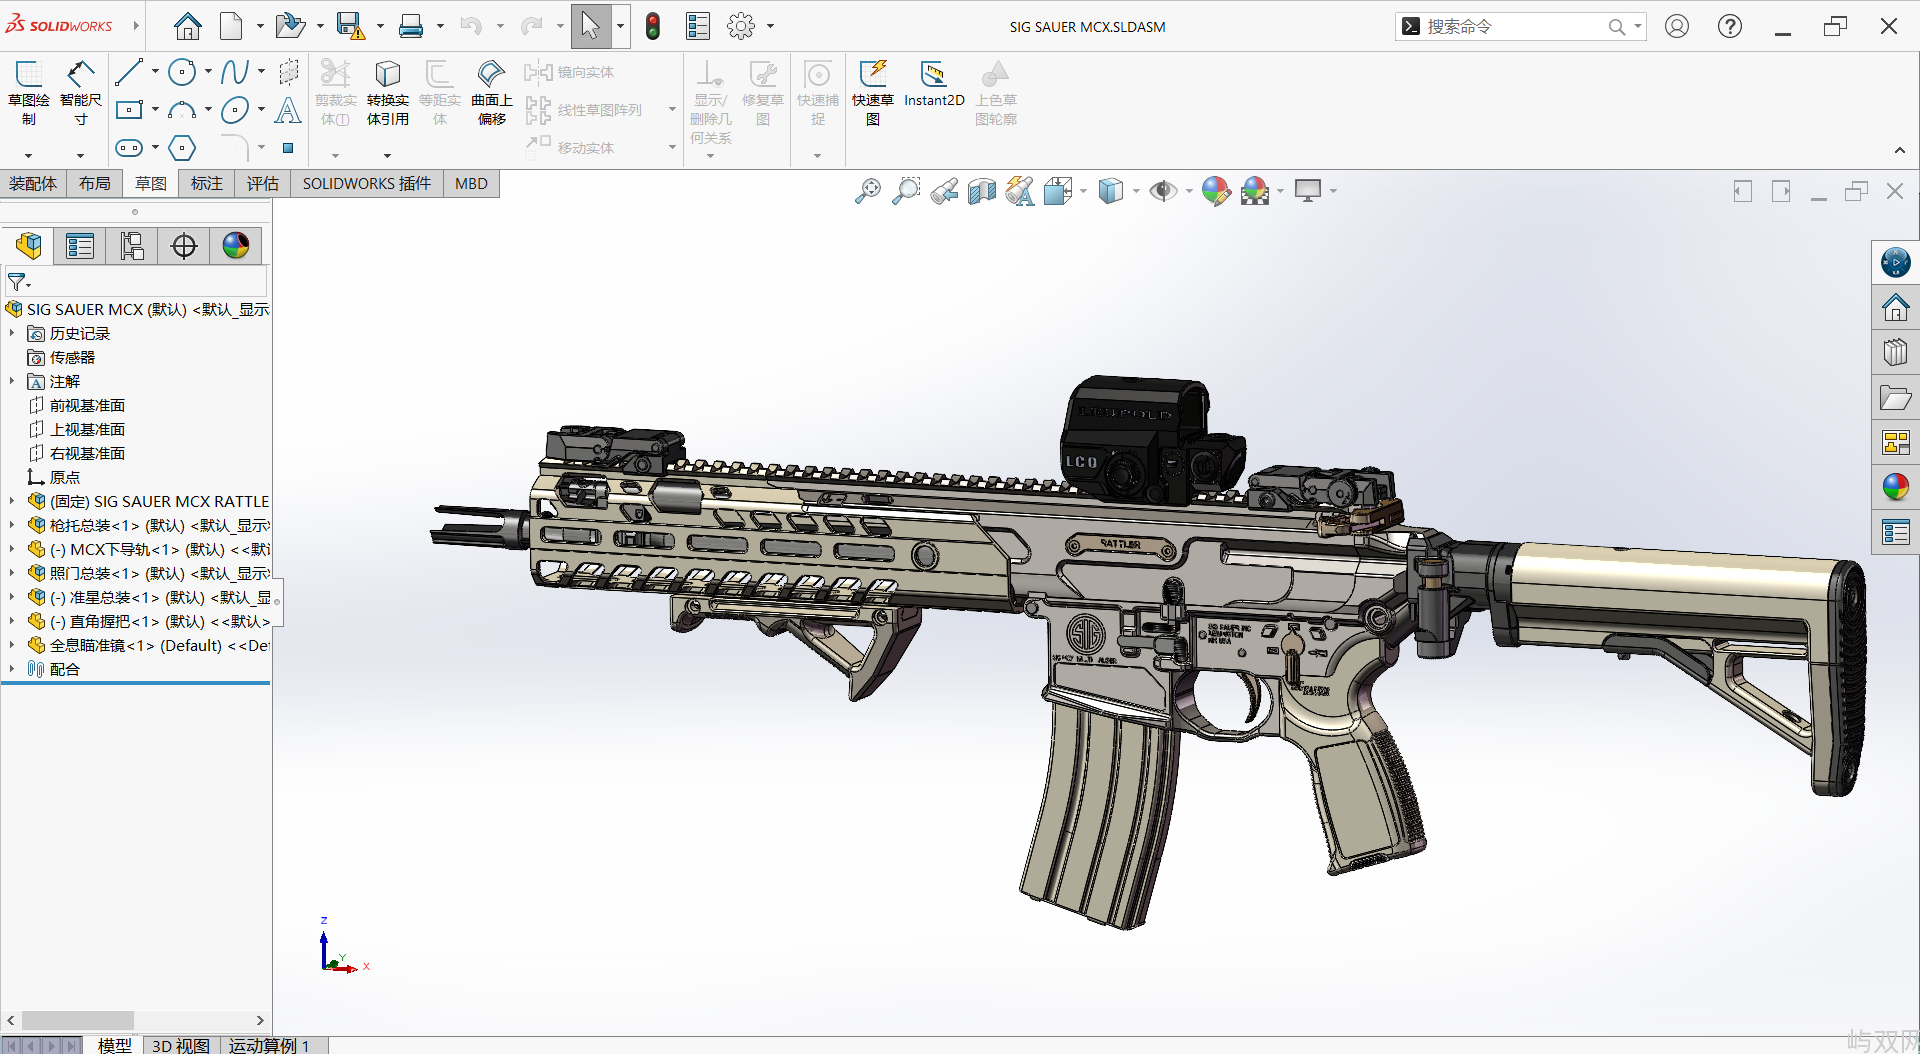Switch to the 运动算例 1 tab
This screenshot has height=1054, width=1920.
point(268,1045)
